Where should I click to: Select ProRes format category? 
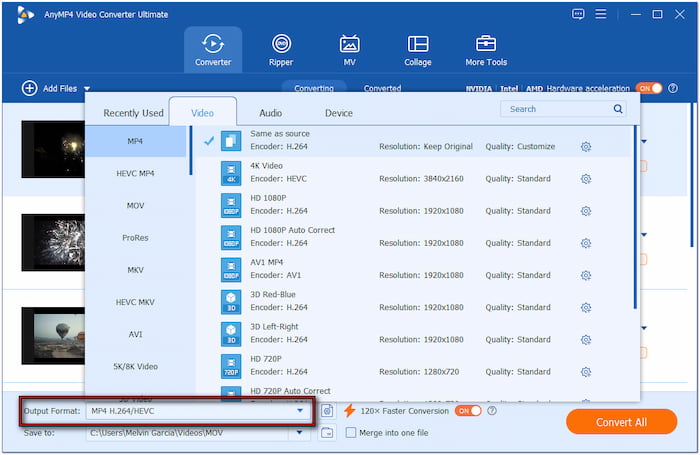click(135, 238)
